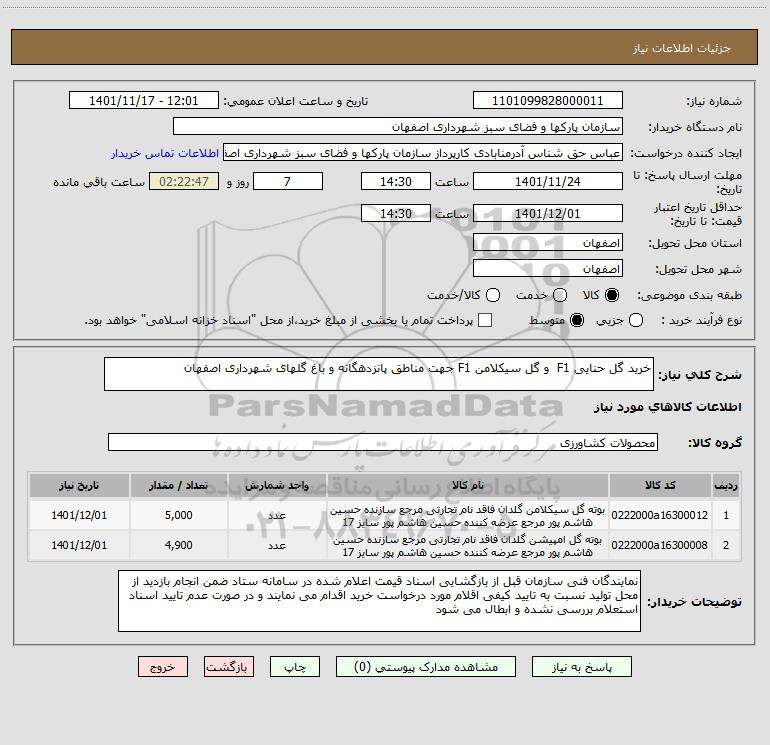Click the بازگشت back button
Image resolution: width=770 pixels, height=745 pixels.
click(x=229, y=667)
